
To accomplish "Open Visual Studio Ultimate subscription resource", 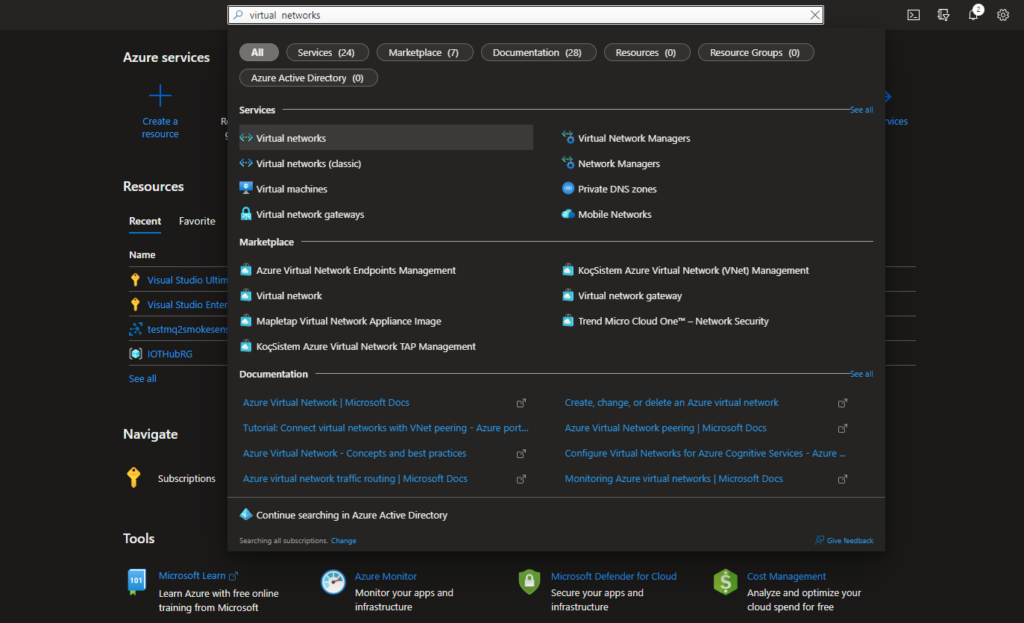I will pos(187,280).
